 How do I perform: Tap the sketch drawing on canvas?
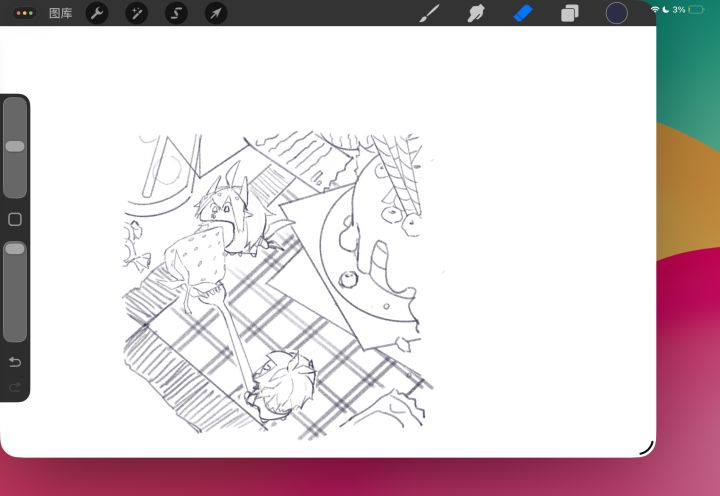point(276,285)
